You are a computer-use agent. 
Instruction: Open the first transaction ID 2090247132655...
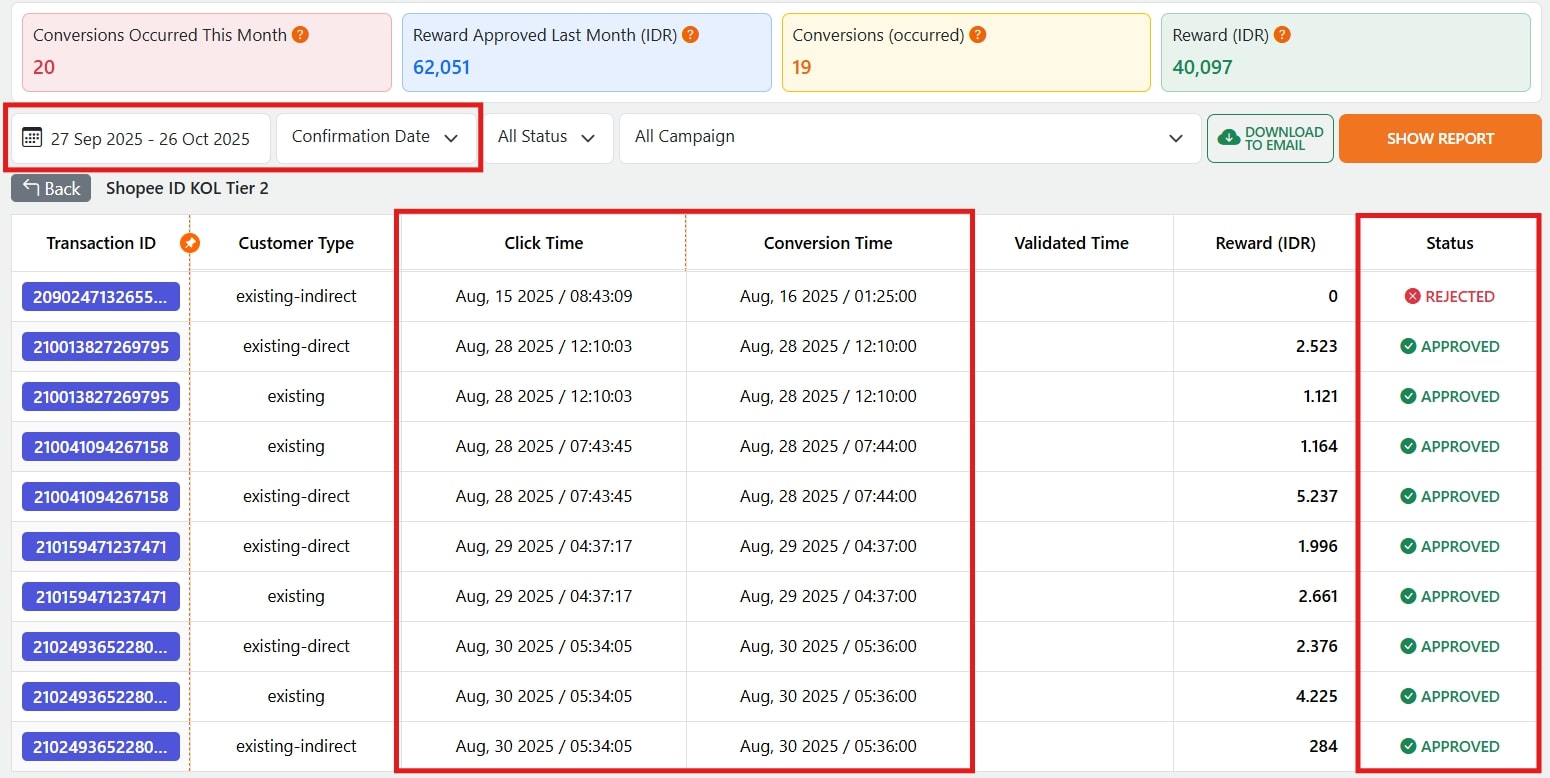coord(101,296)
